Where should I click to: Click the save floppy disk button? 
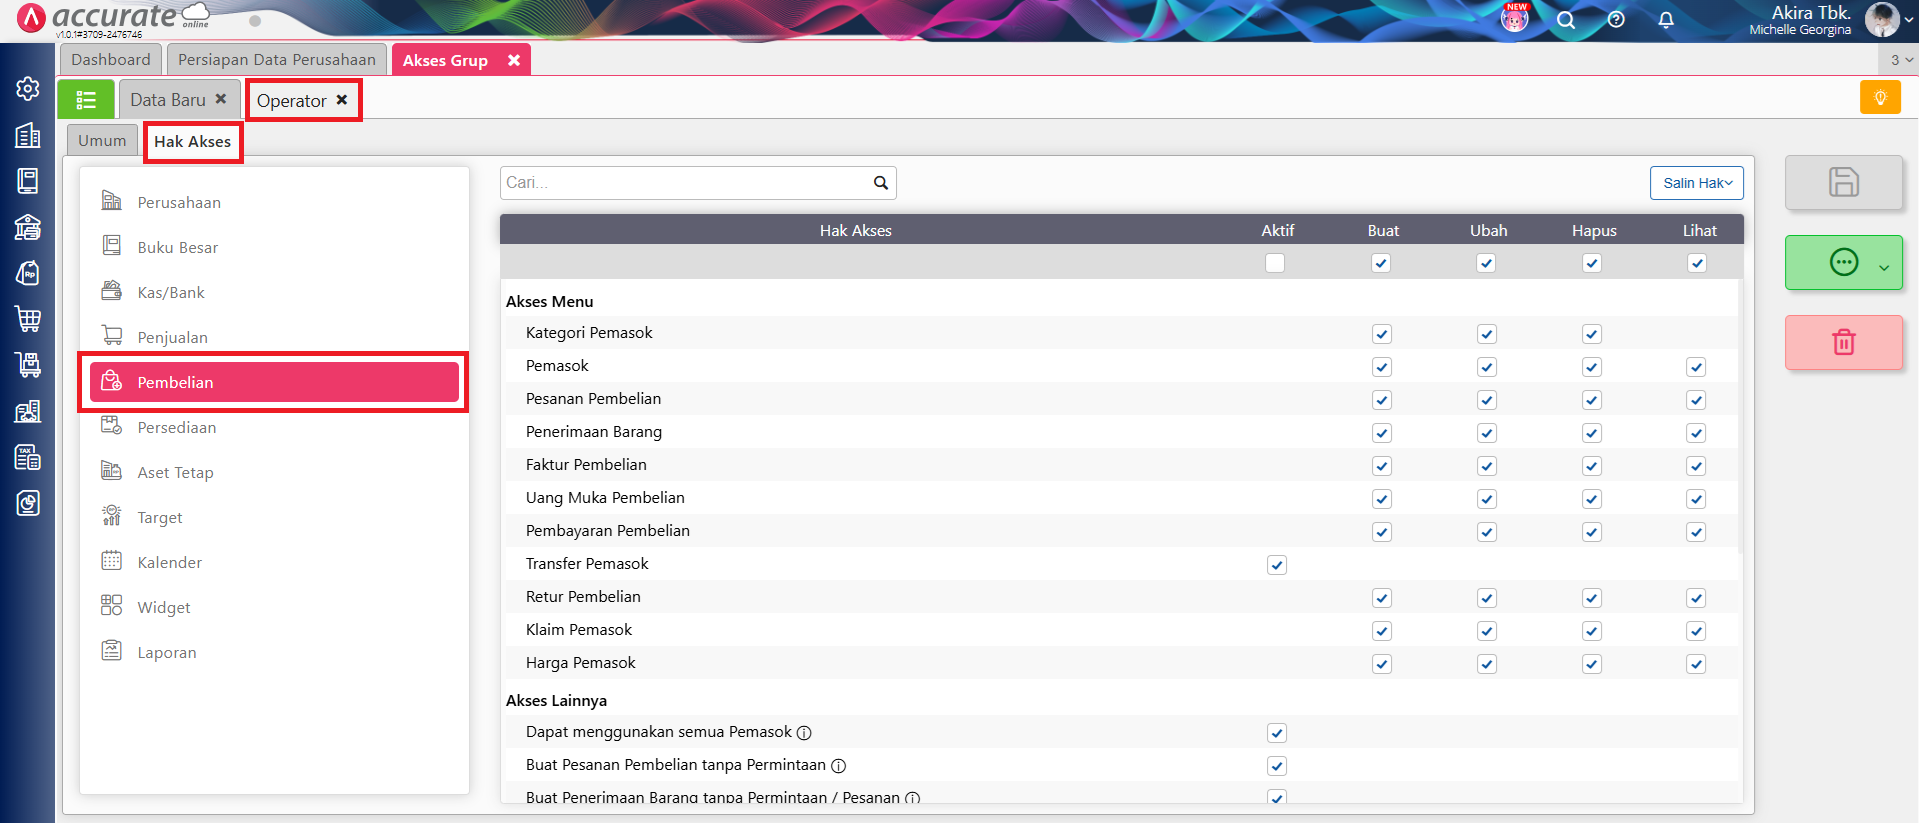point(1843,182)
